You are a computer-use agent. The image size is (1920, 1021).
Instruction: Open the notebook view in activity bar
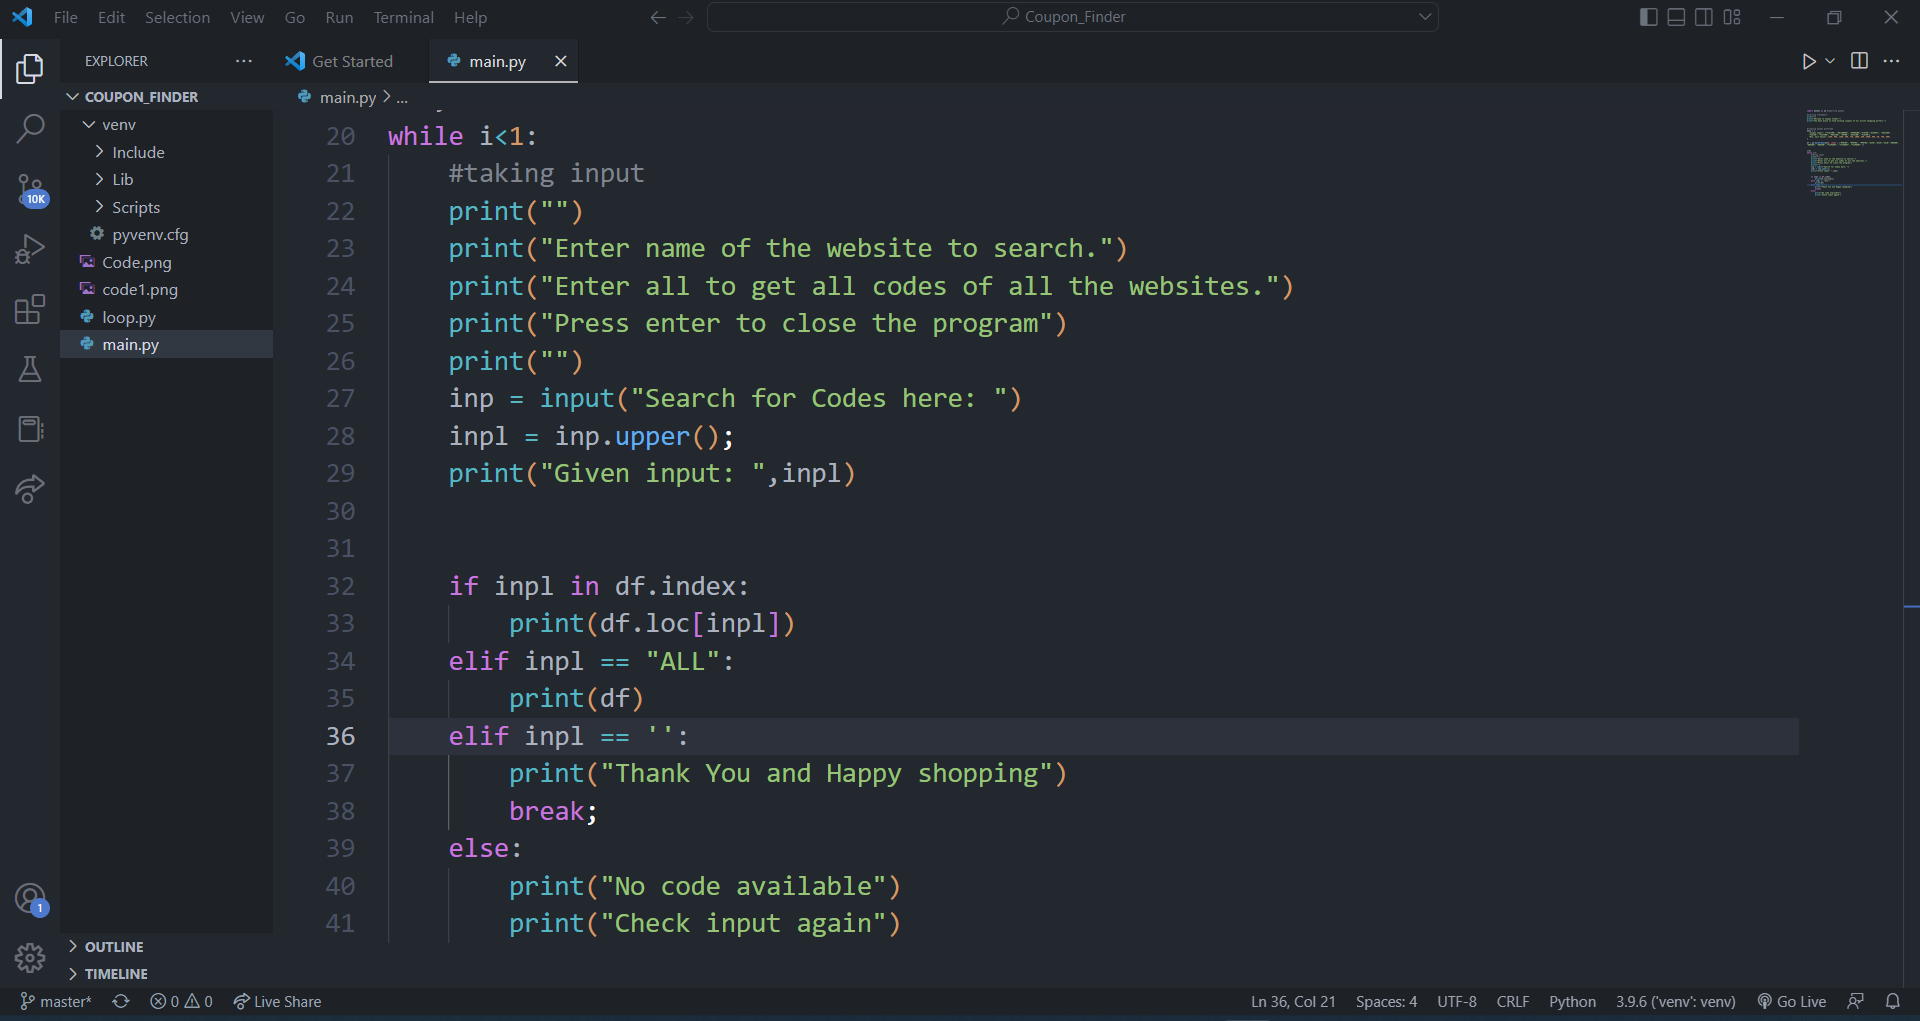(30, 429)
